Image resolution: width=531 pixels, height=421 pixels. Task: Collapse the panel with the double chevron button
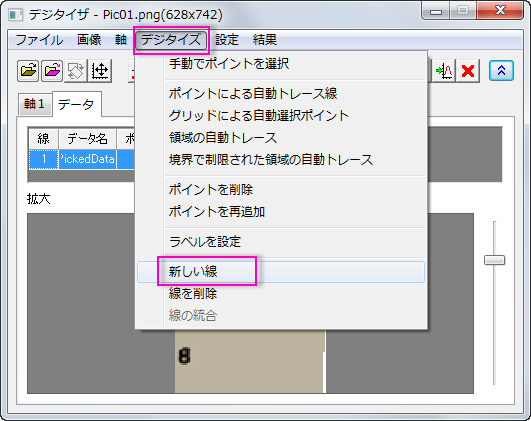pyautogui.click(x=501, y=70)
